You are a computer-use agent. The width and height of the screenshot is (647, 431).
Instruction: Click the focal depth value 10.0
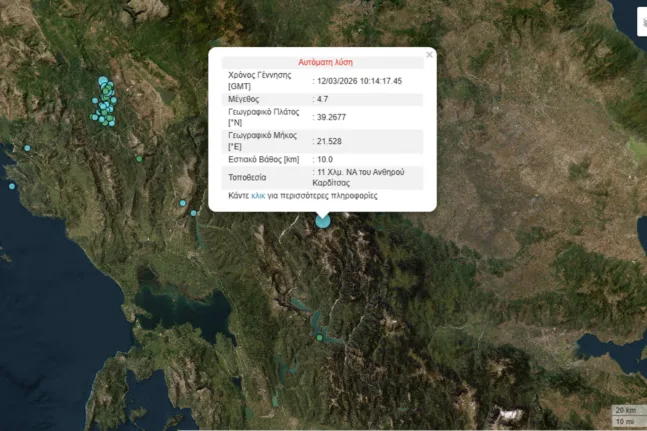point(325,159)
